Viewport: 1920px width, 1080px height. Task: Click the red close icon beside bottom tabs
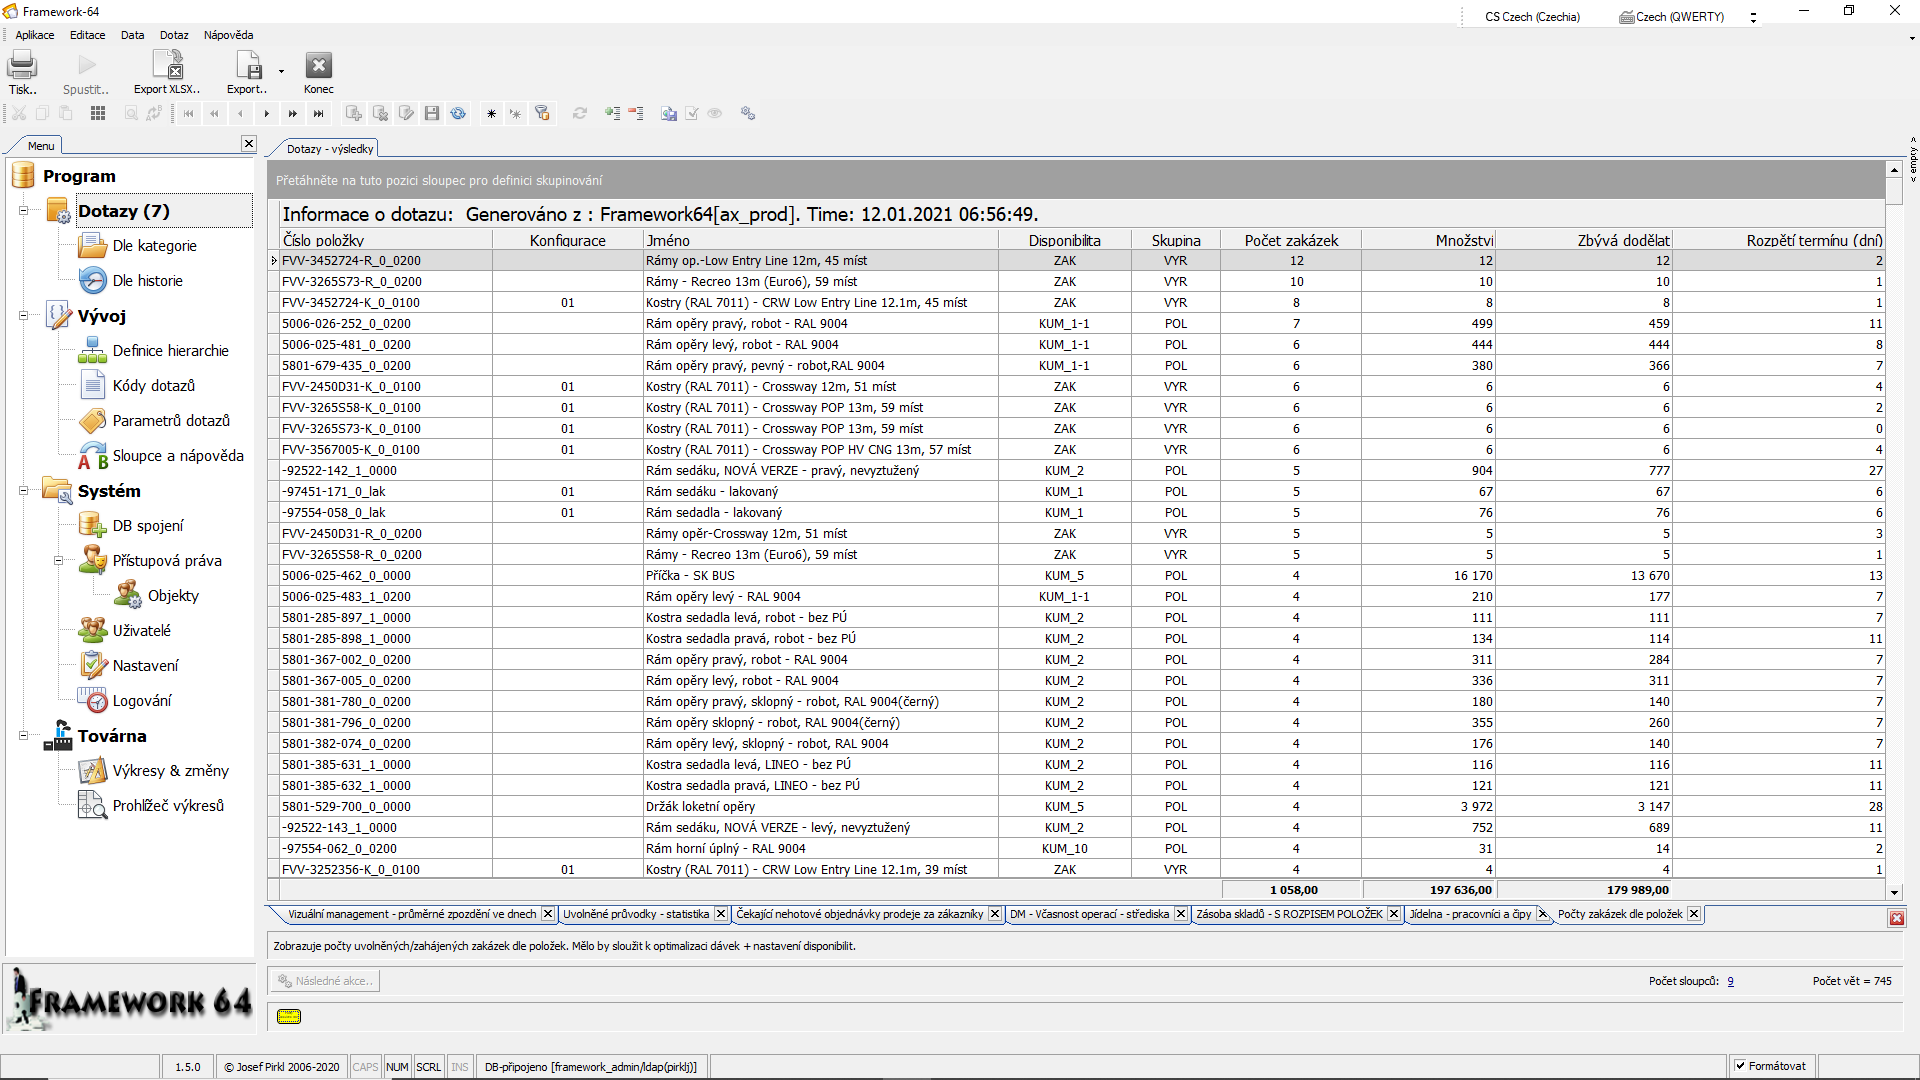coord(1896,918)
